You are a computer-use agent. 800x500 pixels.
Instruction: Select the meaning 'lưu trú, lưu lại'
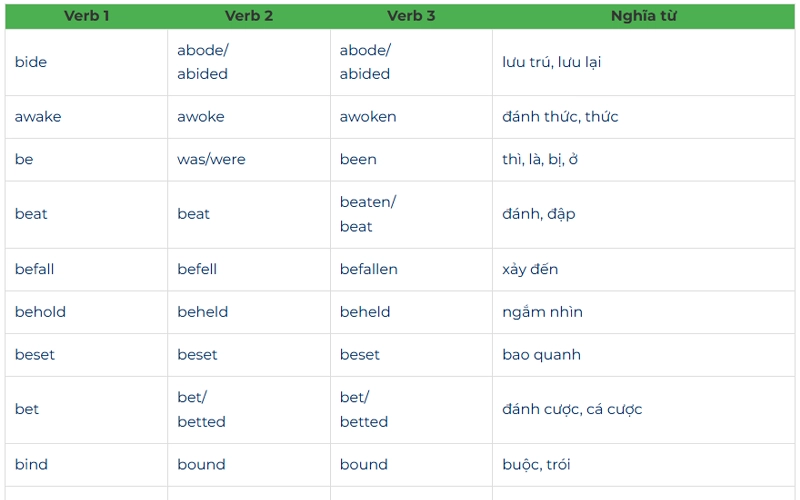tap(552, 62)
